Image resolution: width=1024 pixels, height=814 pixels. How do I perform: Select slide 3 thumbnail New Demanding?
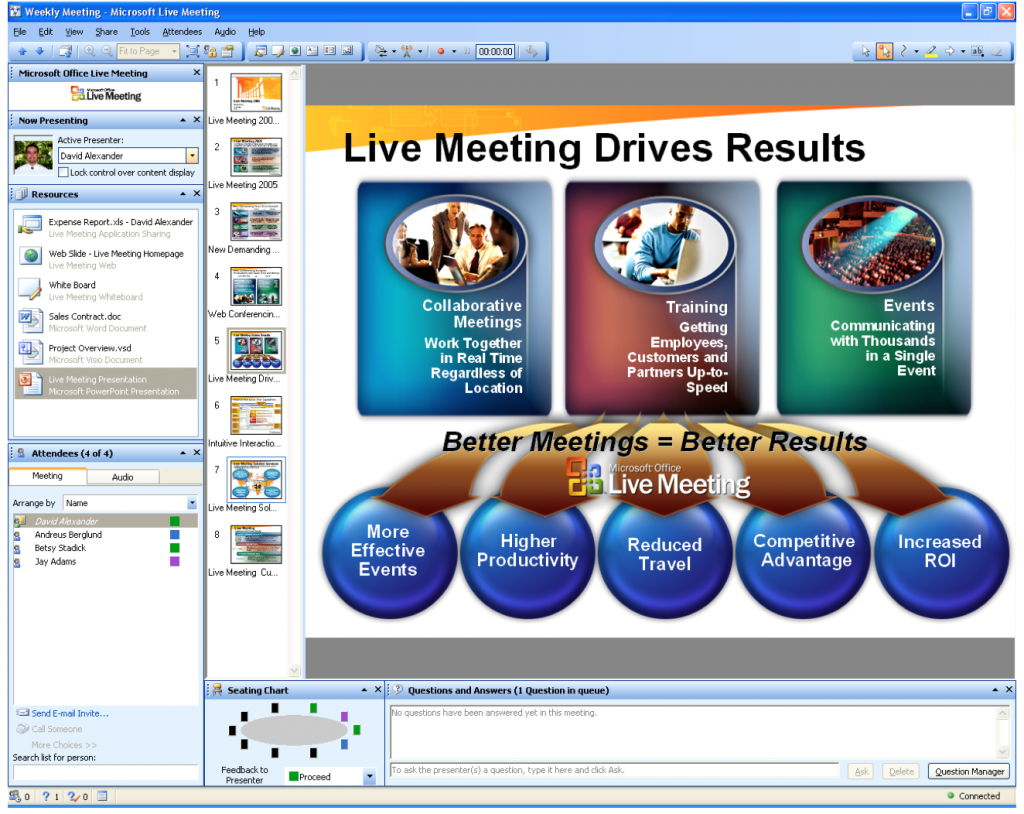[x=256, y=222]
